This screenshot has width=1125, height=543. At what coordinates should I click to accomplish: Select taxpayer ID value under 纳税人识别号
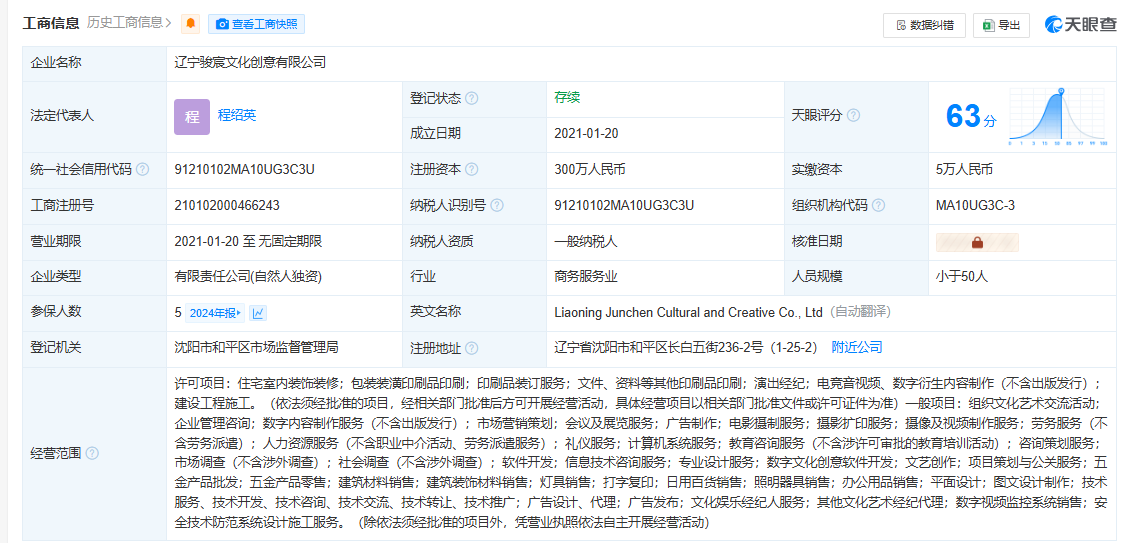[x=624, y=206]
